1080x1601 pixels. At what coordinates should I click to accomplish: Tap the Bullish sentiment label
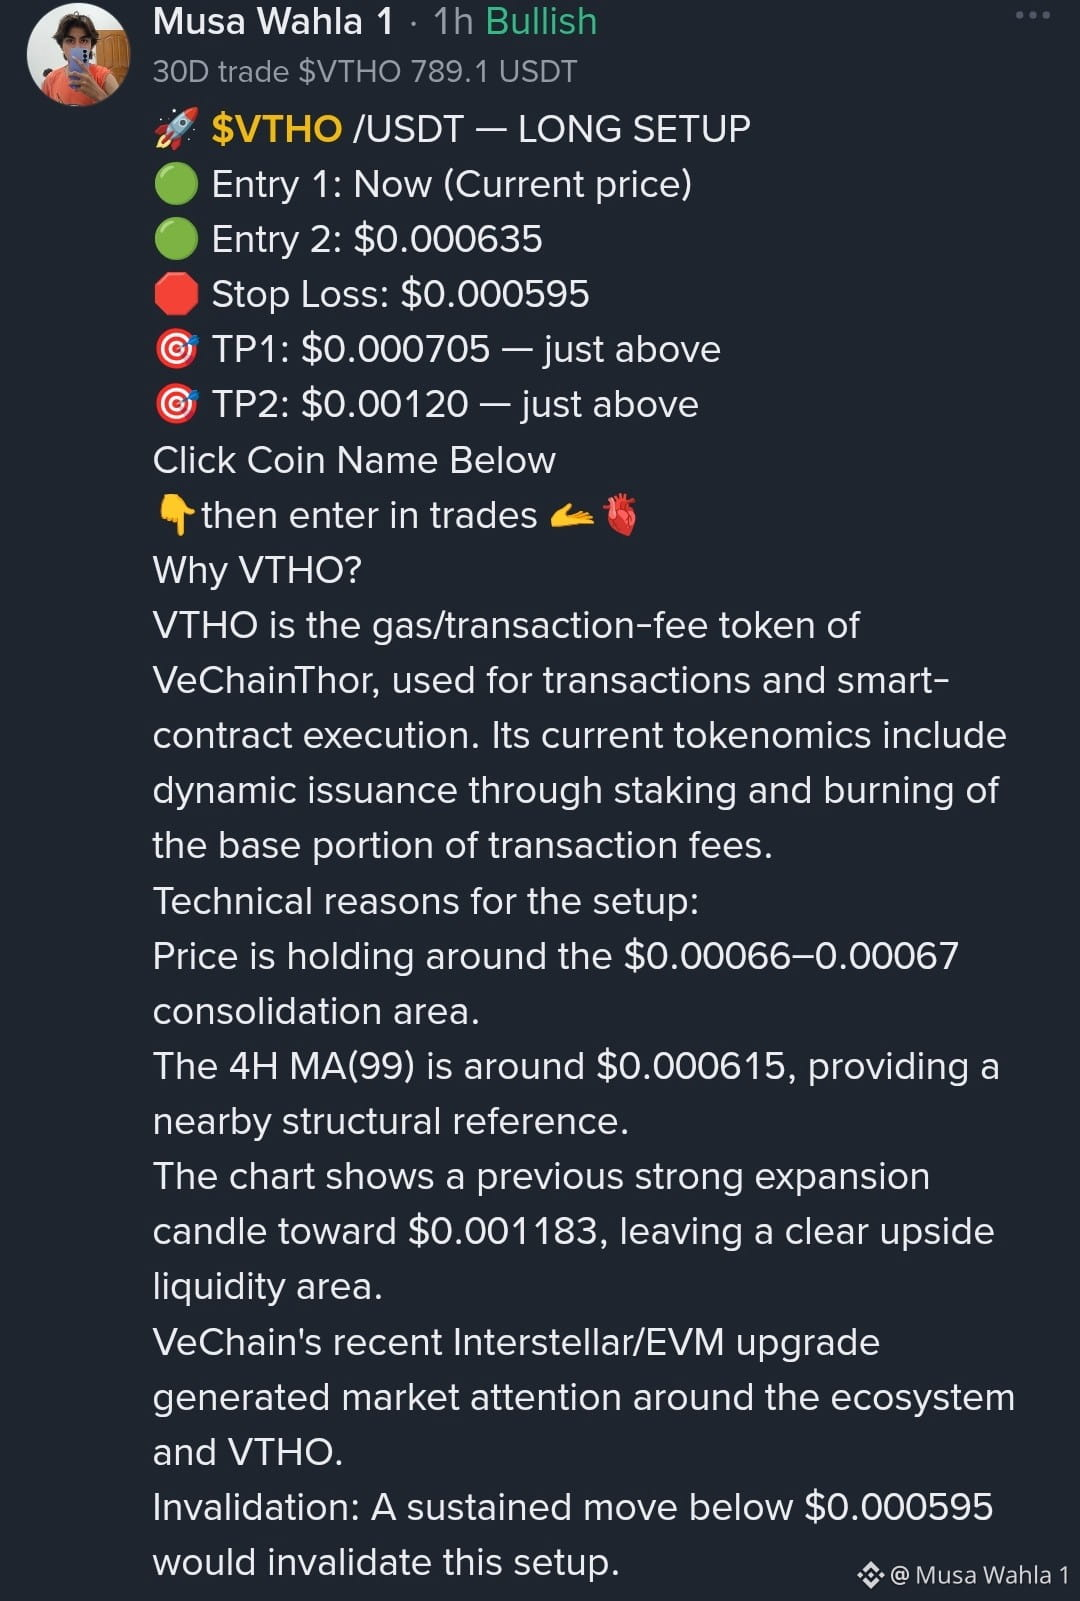point(541,21)
